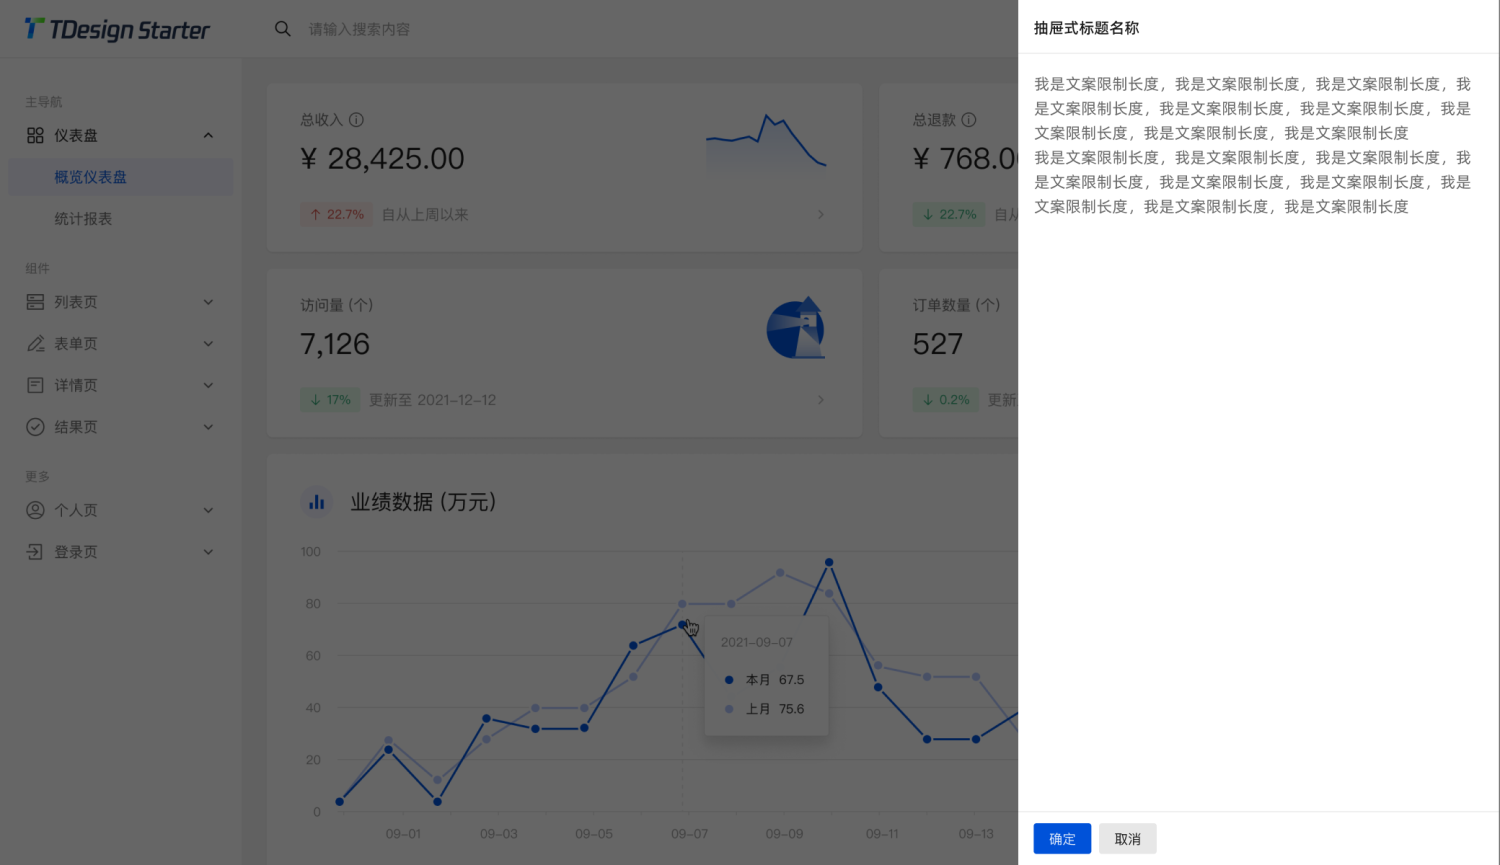The image size is (1500, 865).
Task: Click the search magnifier icon
Action: tap(283, 29)
